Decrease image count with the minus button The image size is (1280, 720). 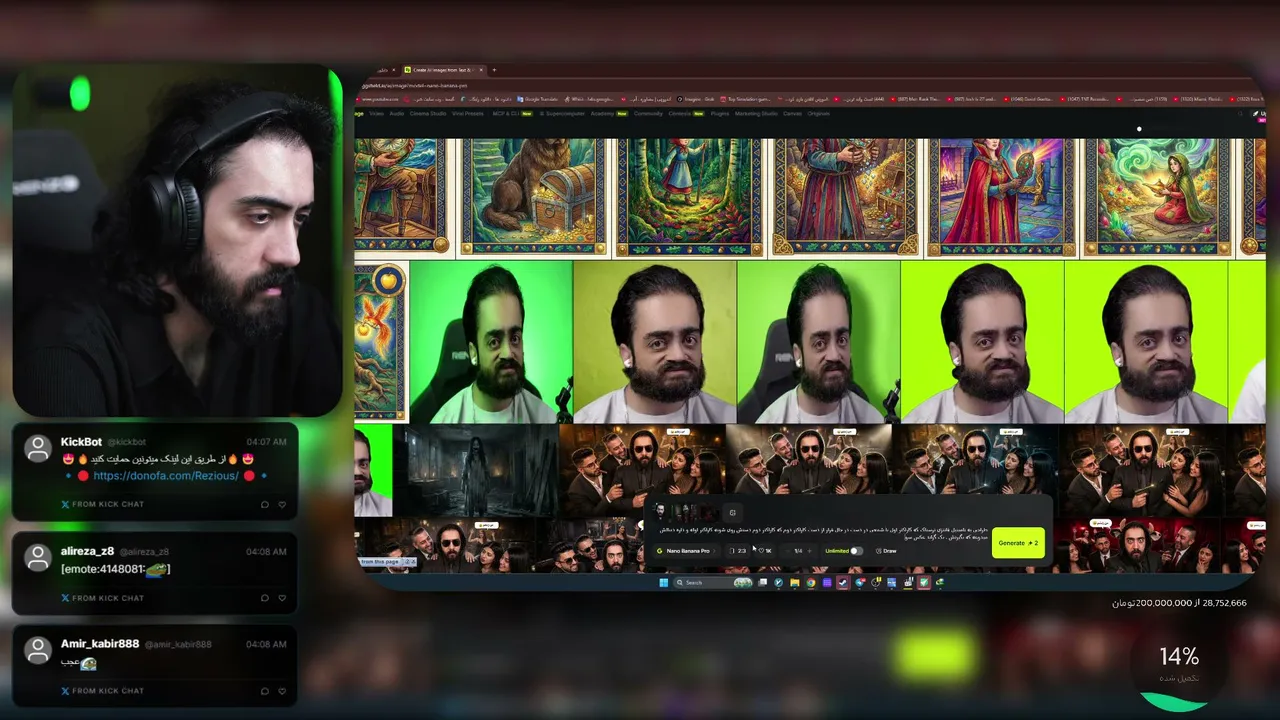coord(785,551)
